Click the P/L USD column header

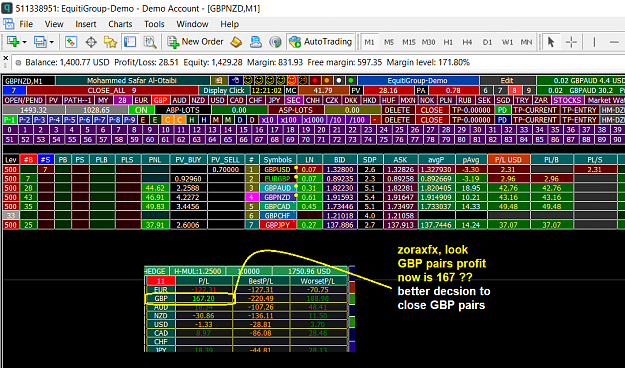508,160
